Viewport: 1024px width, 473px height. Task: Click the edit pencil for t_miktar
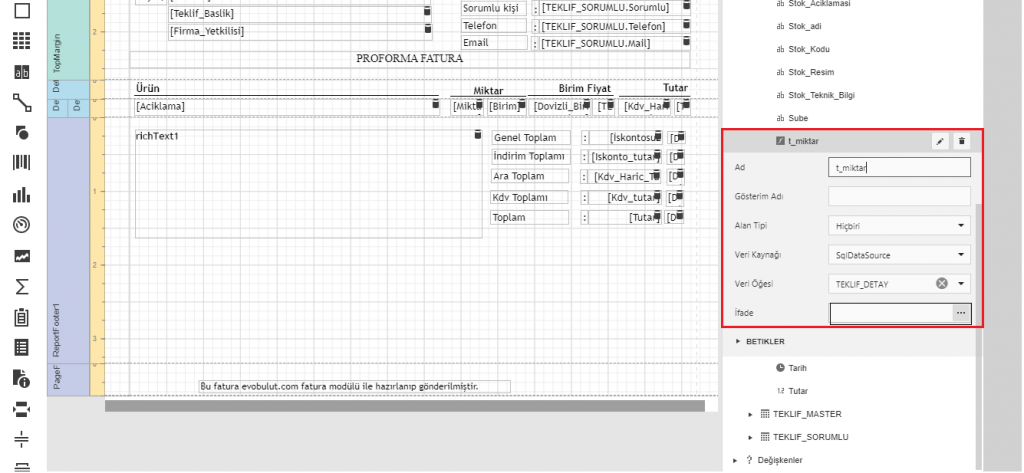coord(940,142)
